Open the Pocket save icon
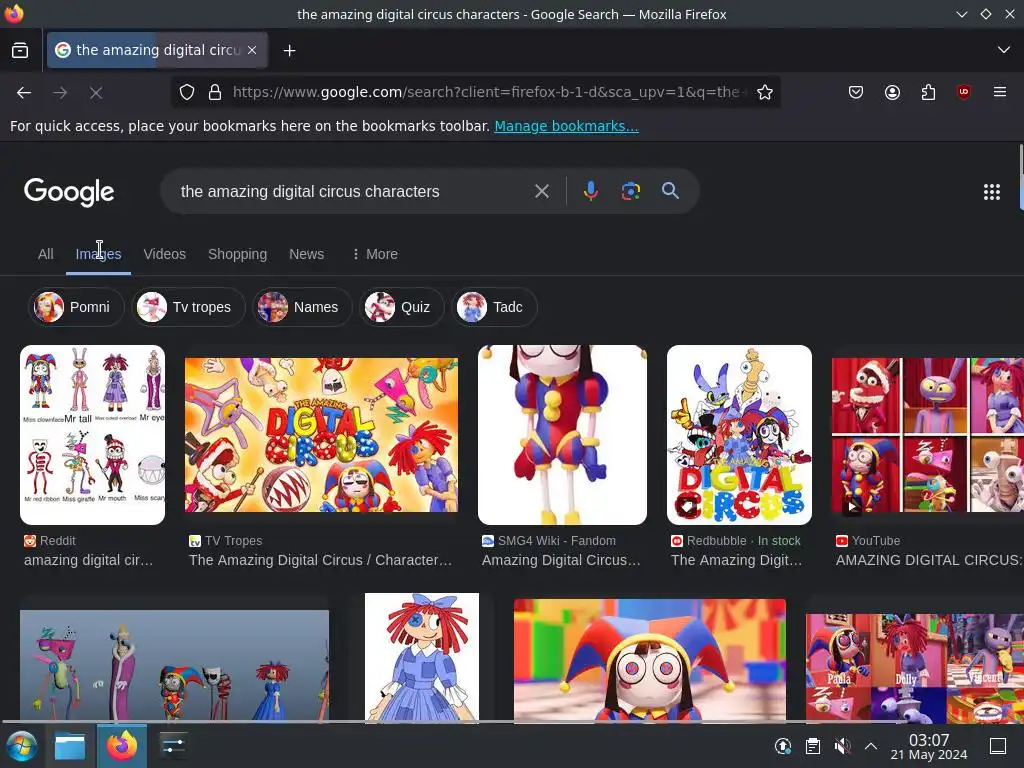Image resolution: width=1024 pixels, height=768 pixels. tap(856, 92)
